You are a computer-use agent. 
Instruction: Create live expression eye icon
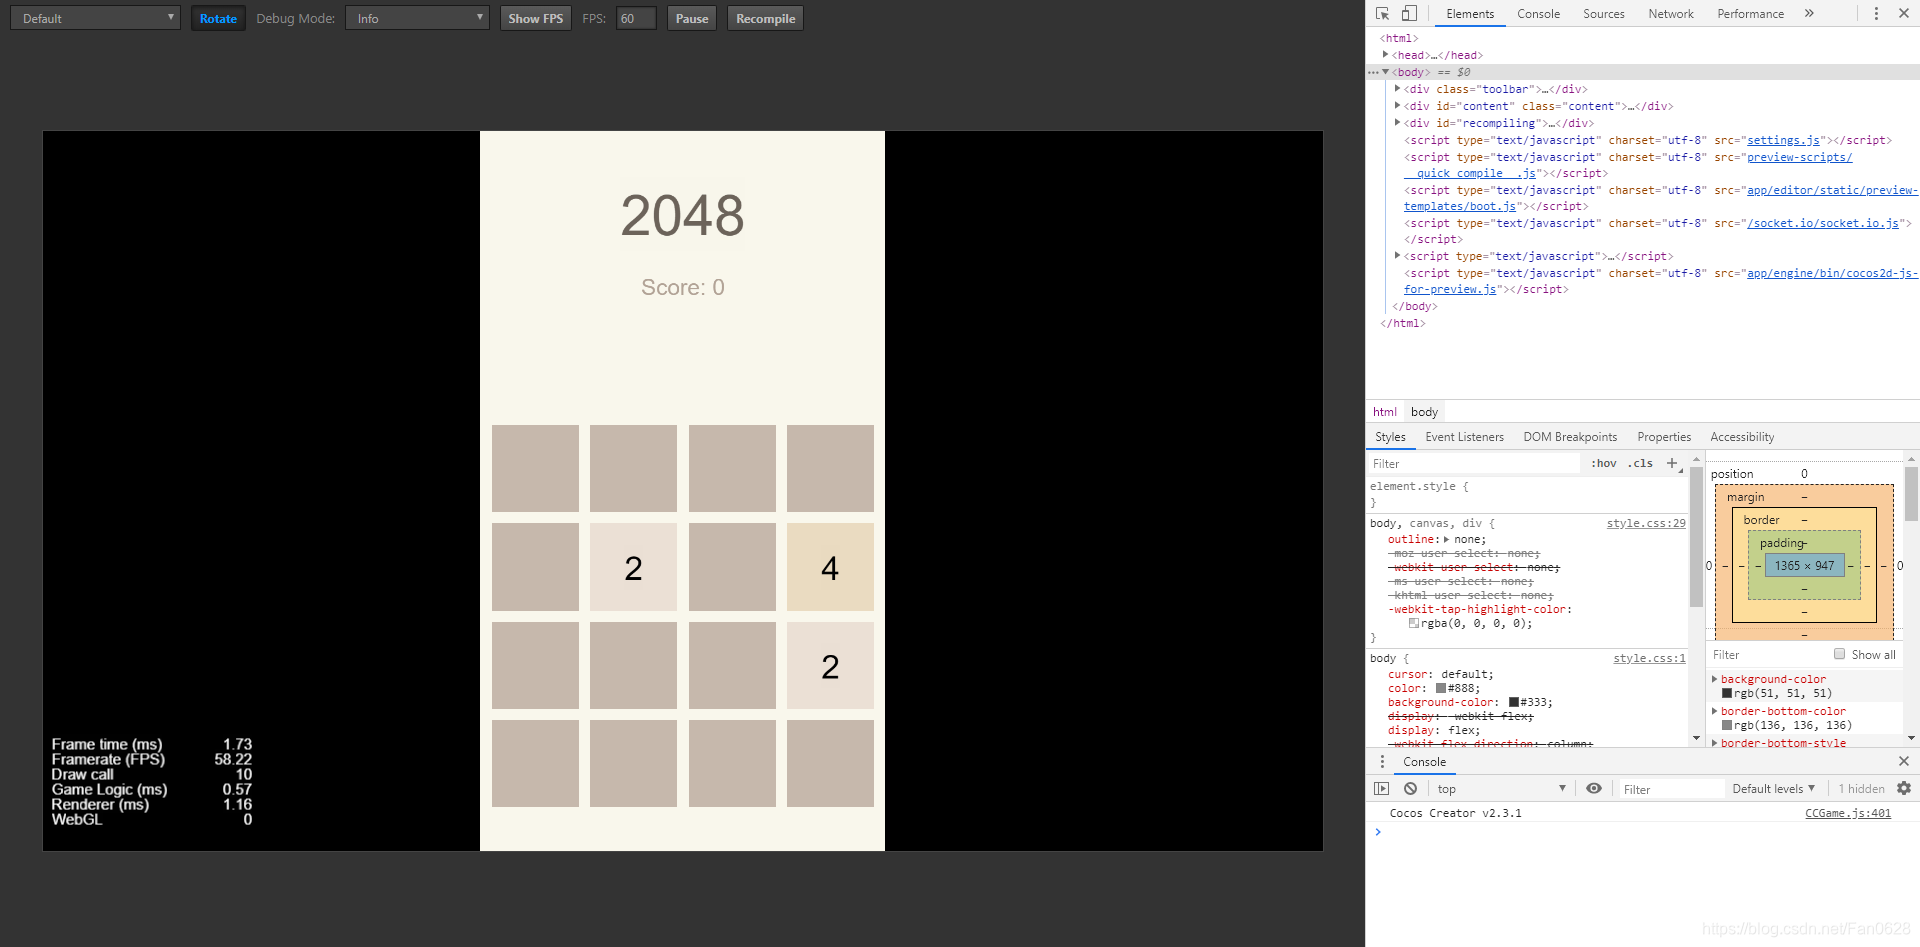pos(1594,789)
